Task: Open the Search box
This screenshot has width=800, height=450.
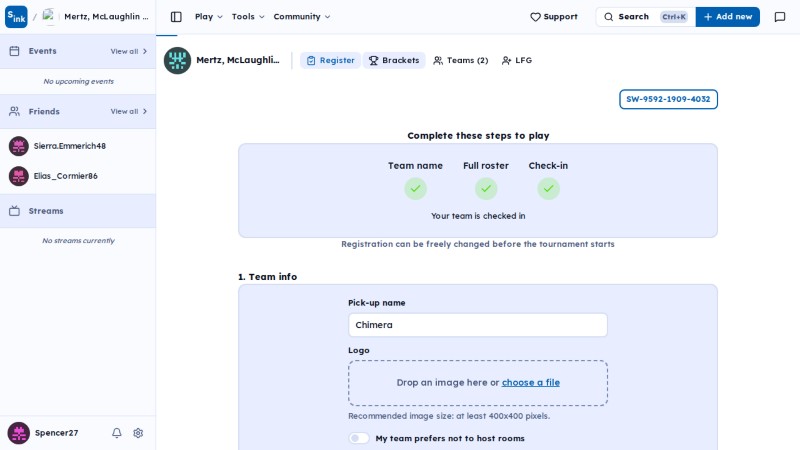Action: tap(645, 17)
